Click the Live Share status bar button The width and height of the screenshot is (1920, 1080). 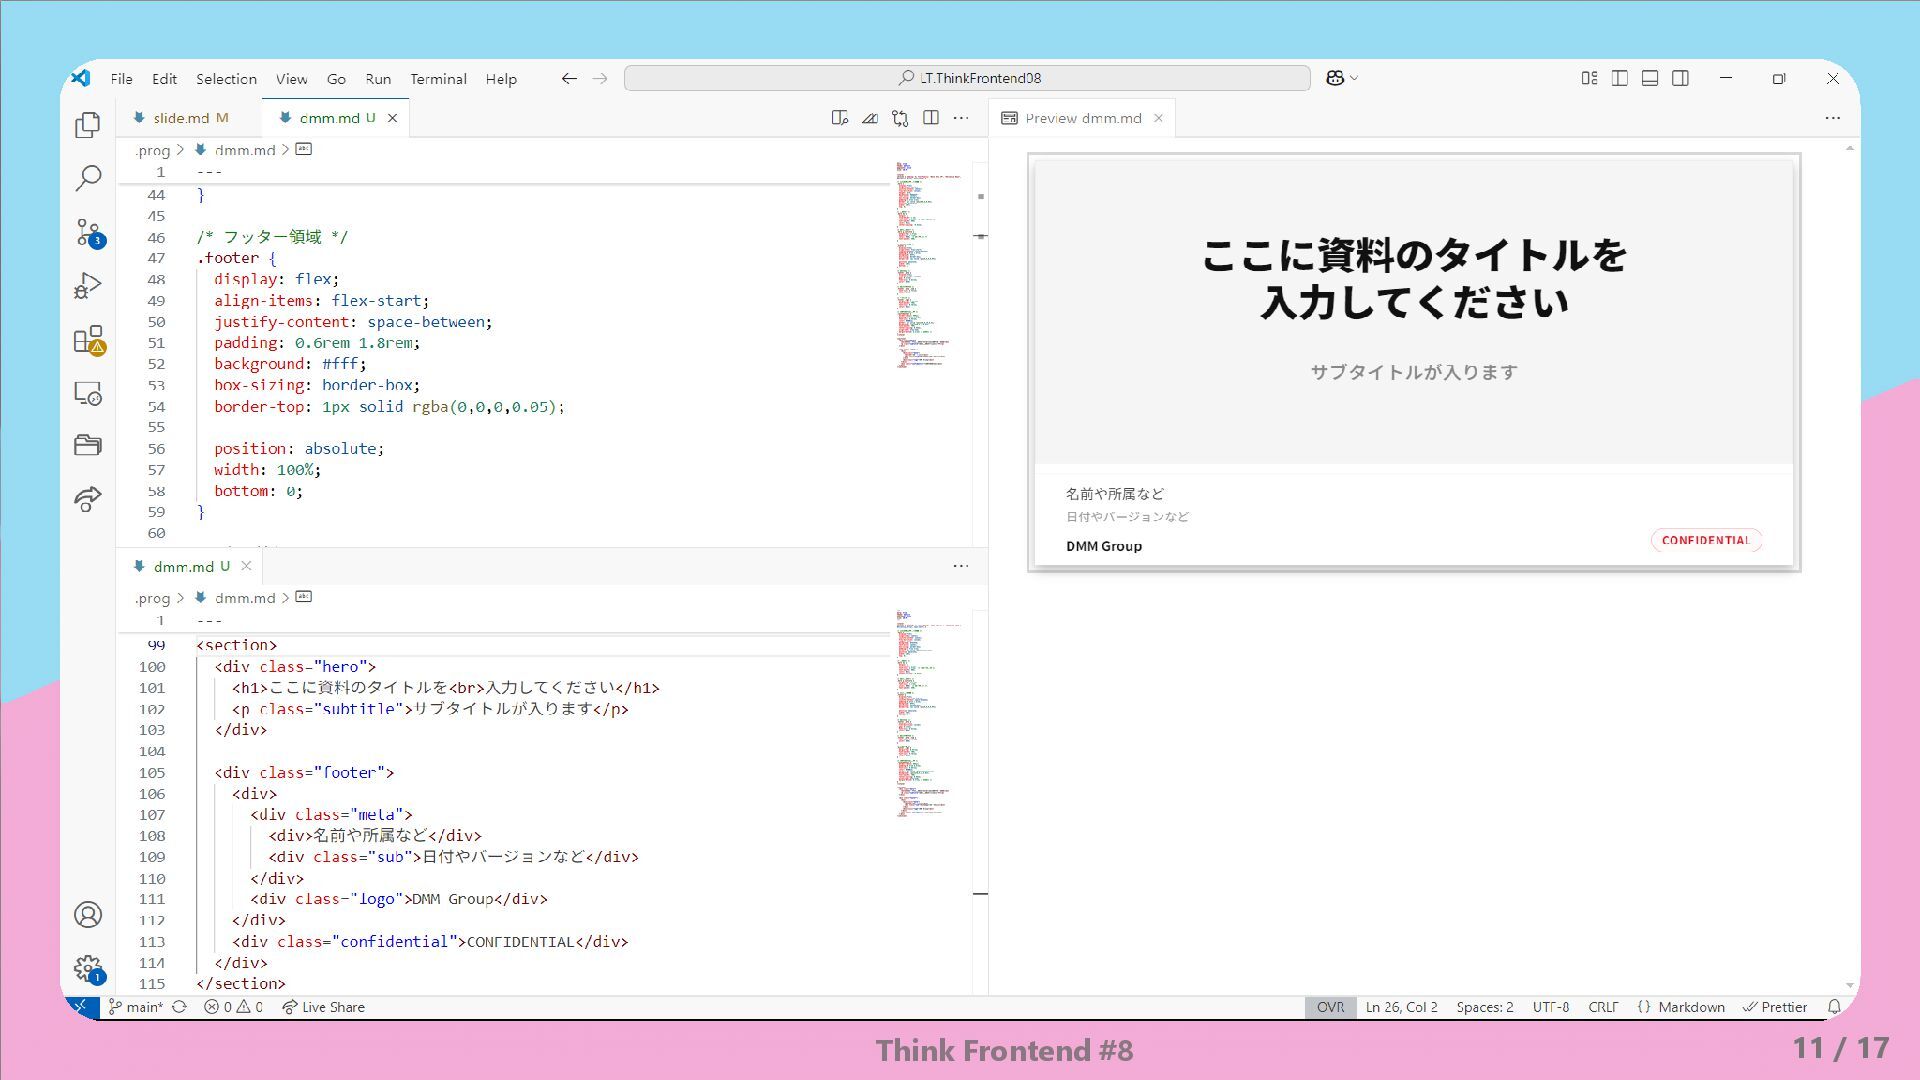(323, 1007)
